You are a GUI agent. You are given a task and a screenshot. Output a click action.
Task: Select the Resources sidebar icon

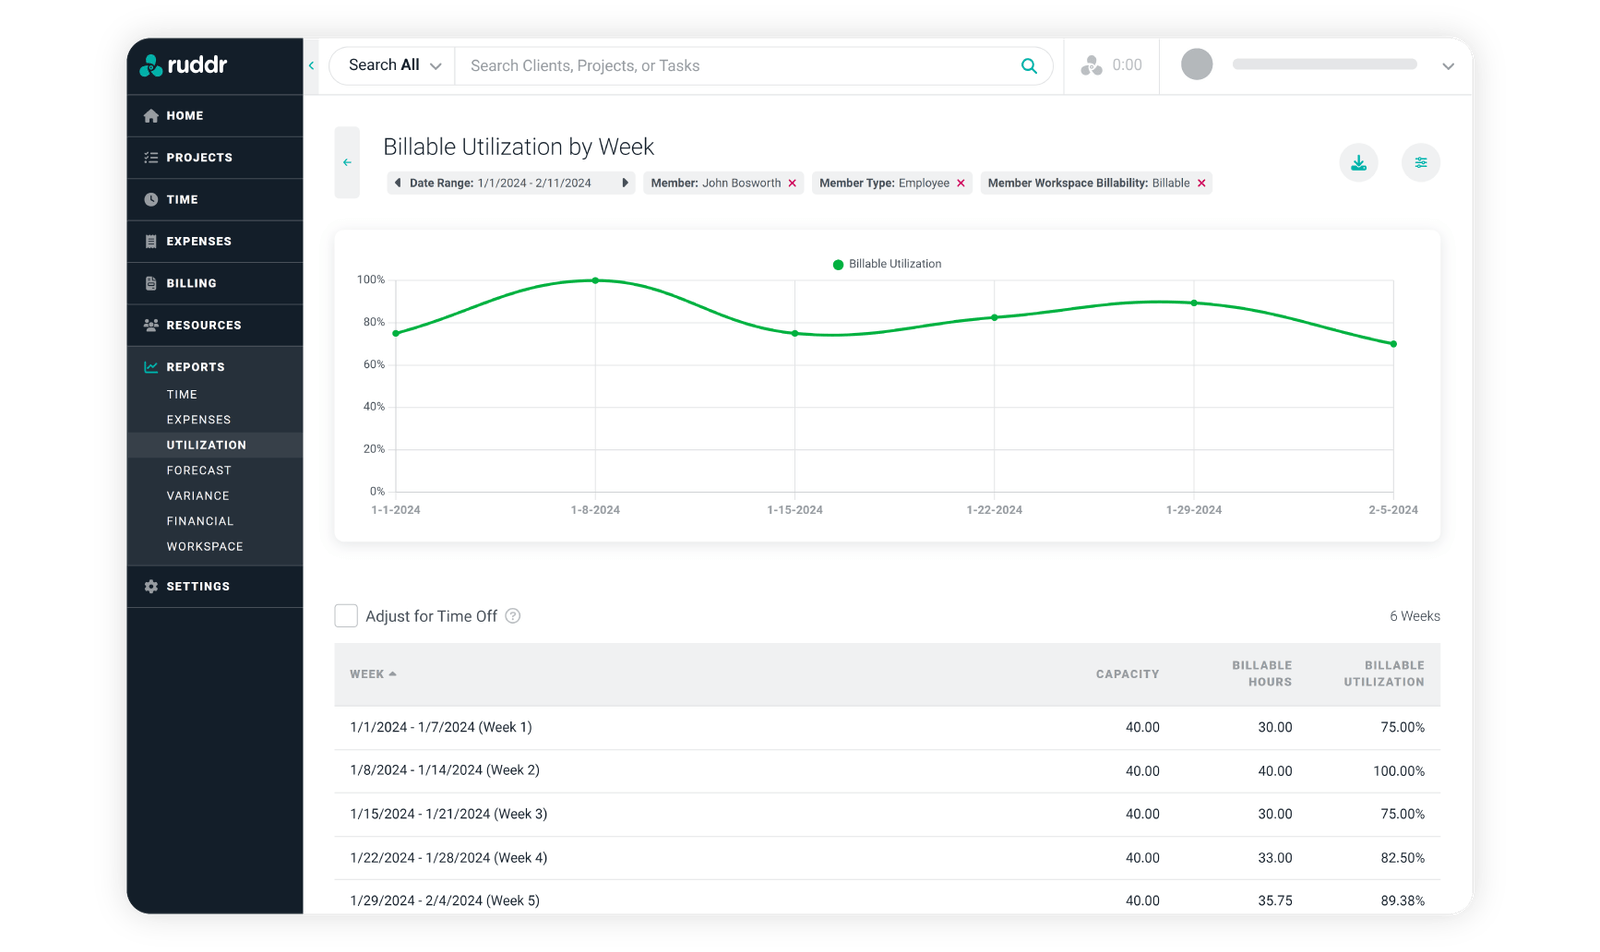[x=149, y=325]
